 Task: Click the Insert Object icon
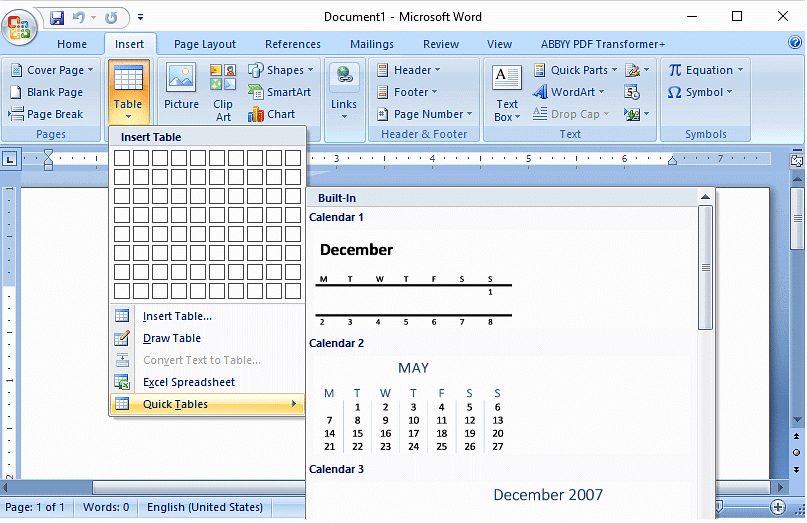pyautogui.click(x=636, y=114)
